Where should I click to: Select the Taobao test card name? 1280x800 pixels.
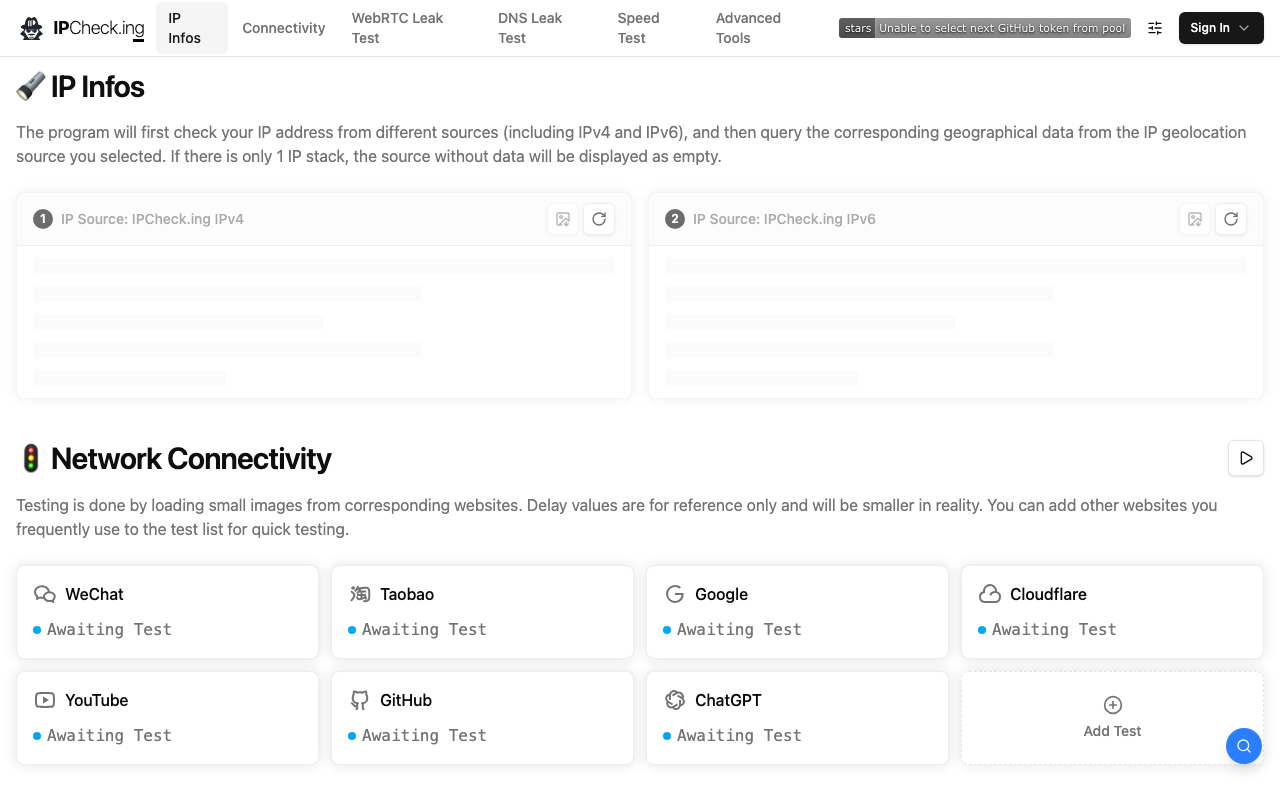coord(407,594)
